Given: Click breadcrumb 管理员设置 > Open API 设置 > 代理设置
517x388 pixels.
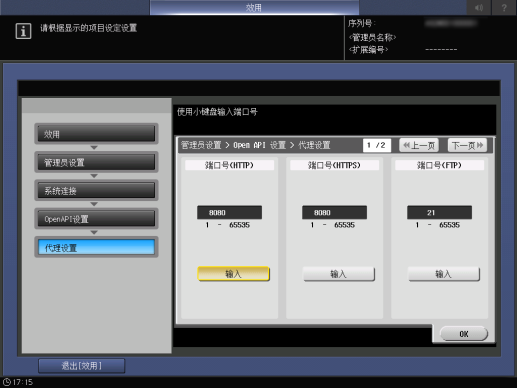Looking at the screenshot, I should (255, 145).
